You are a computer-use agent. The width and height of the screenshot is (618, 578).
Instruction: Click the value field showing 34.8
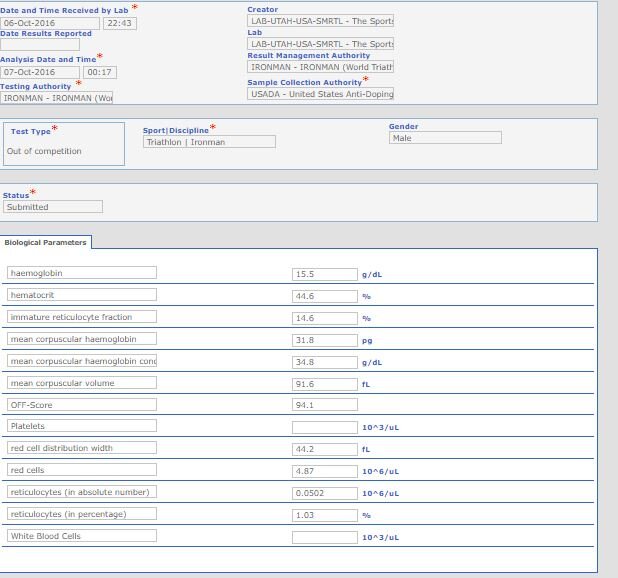(325, 362)
